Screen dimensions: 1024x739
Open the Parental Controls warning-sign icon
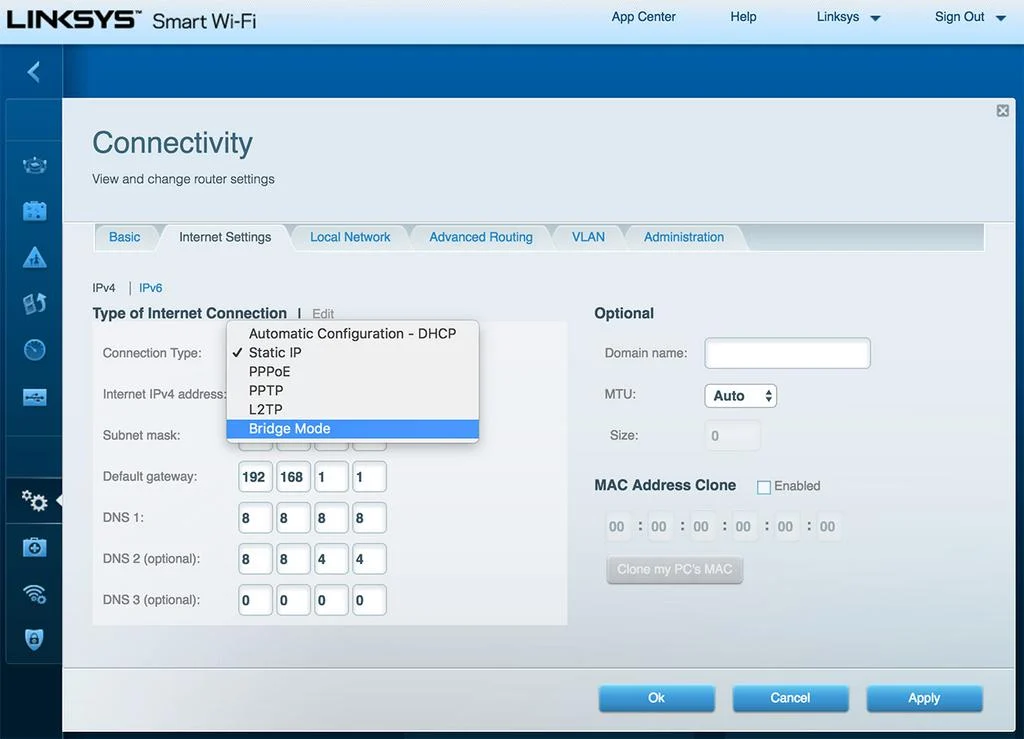pos(35,257)
